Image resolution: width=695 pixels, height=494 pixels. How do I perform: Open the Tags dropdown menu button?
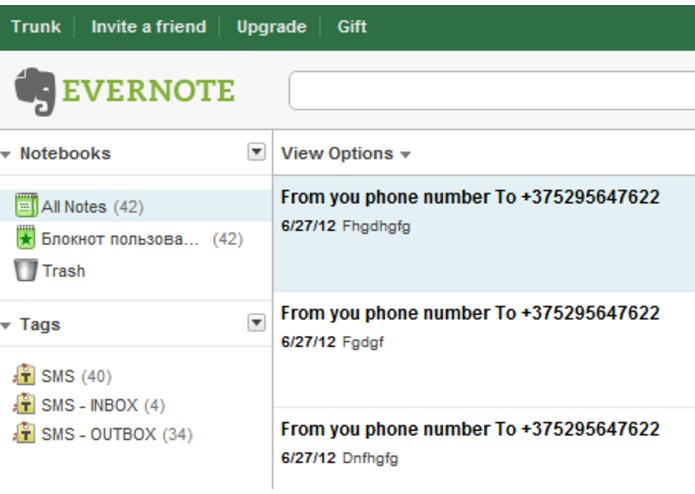pyautogui.click(x=256, y=323)
